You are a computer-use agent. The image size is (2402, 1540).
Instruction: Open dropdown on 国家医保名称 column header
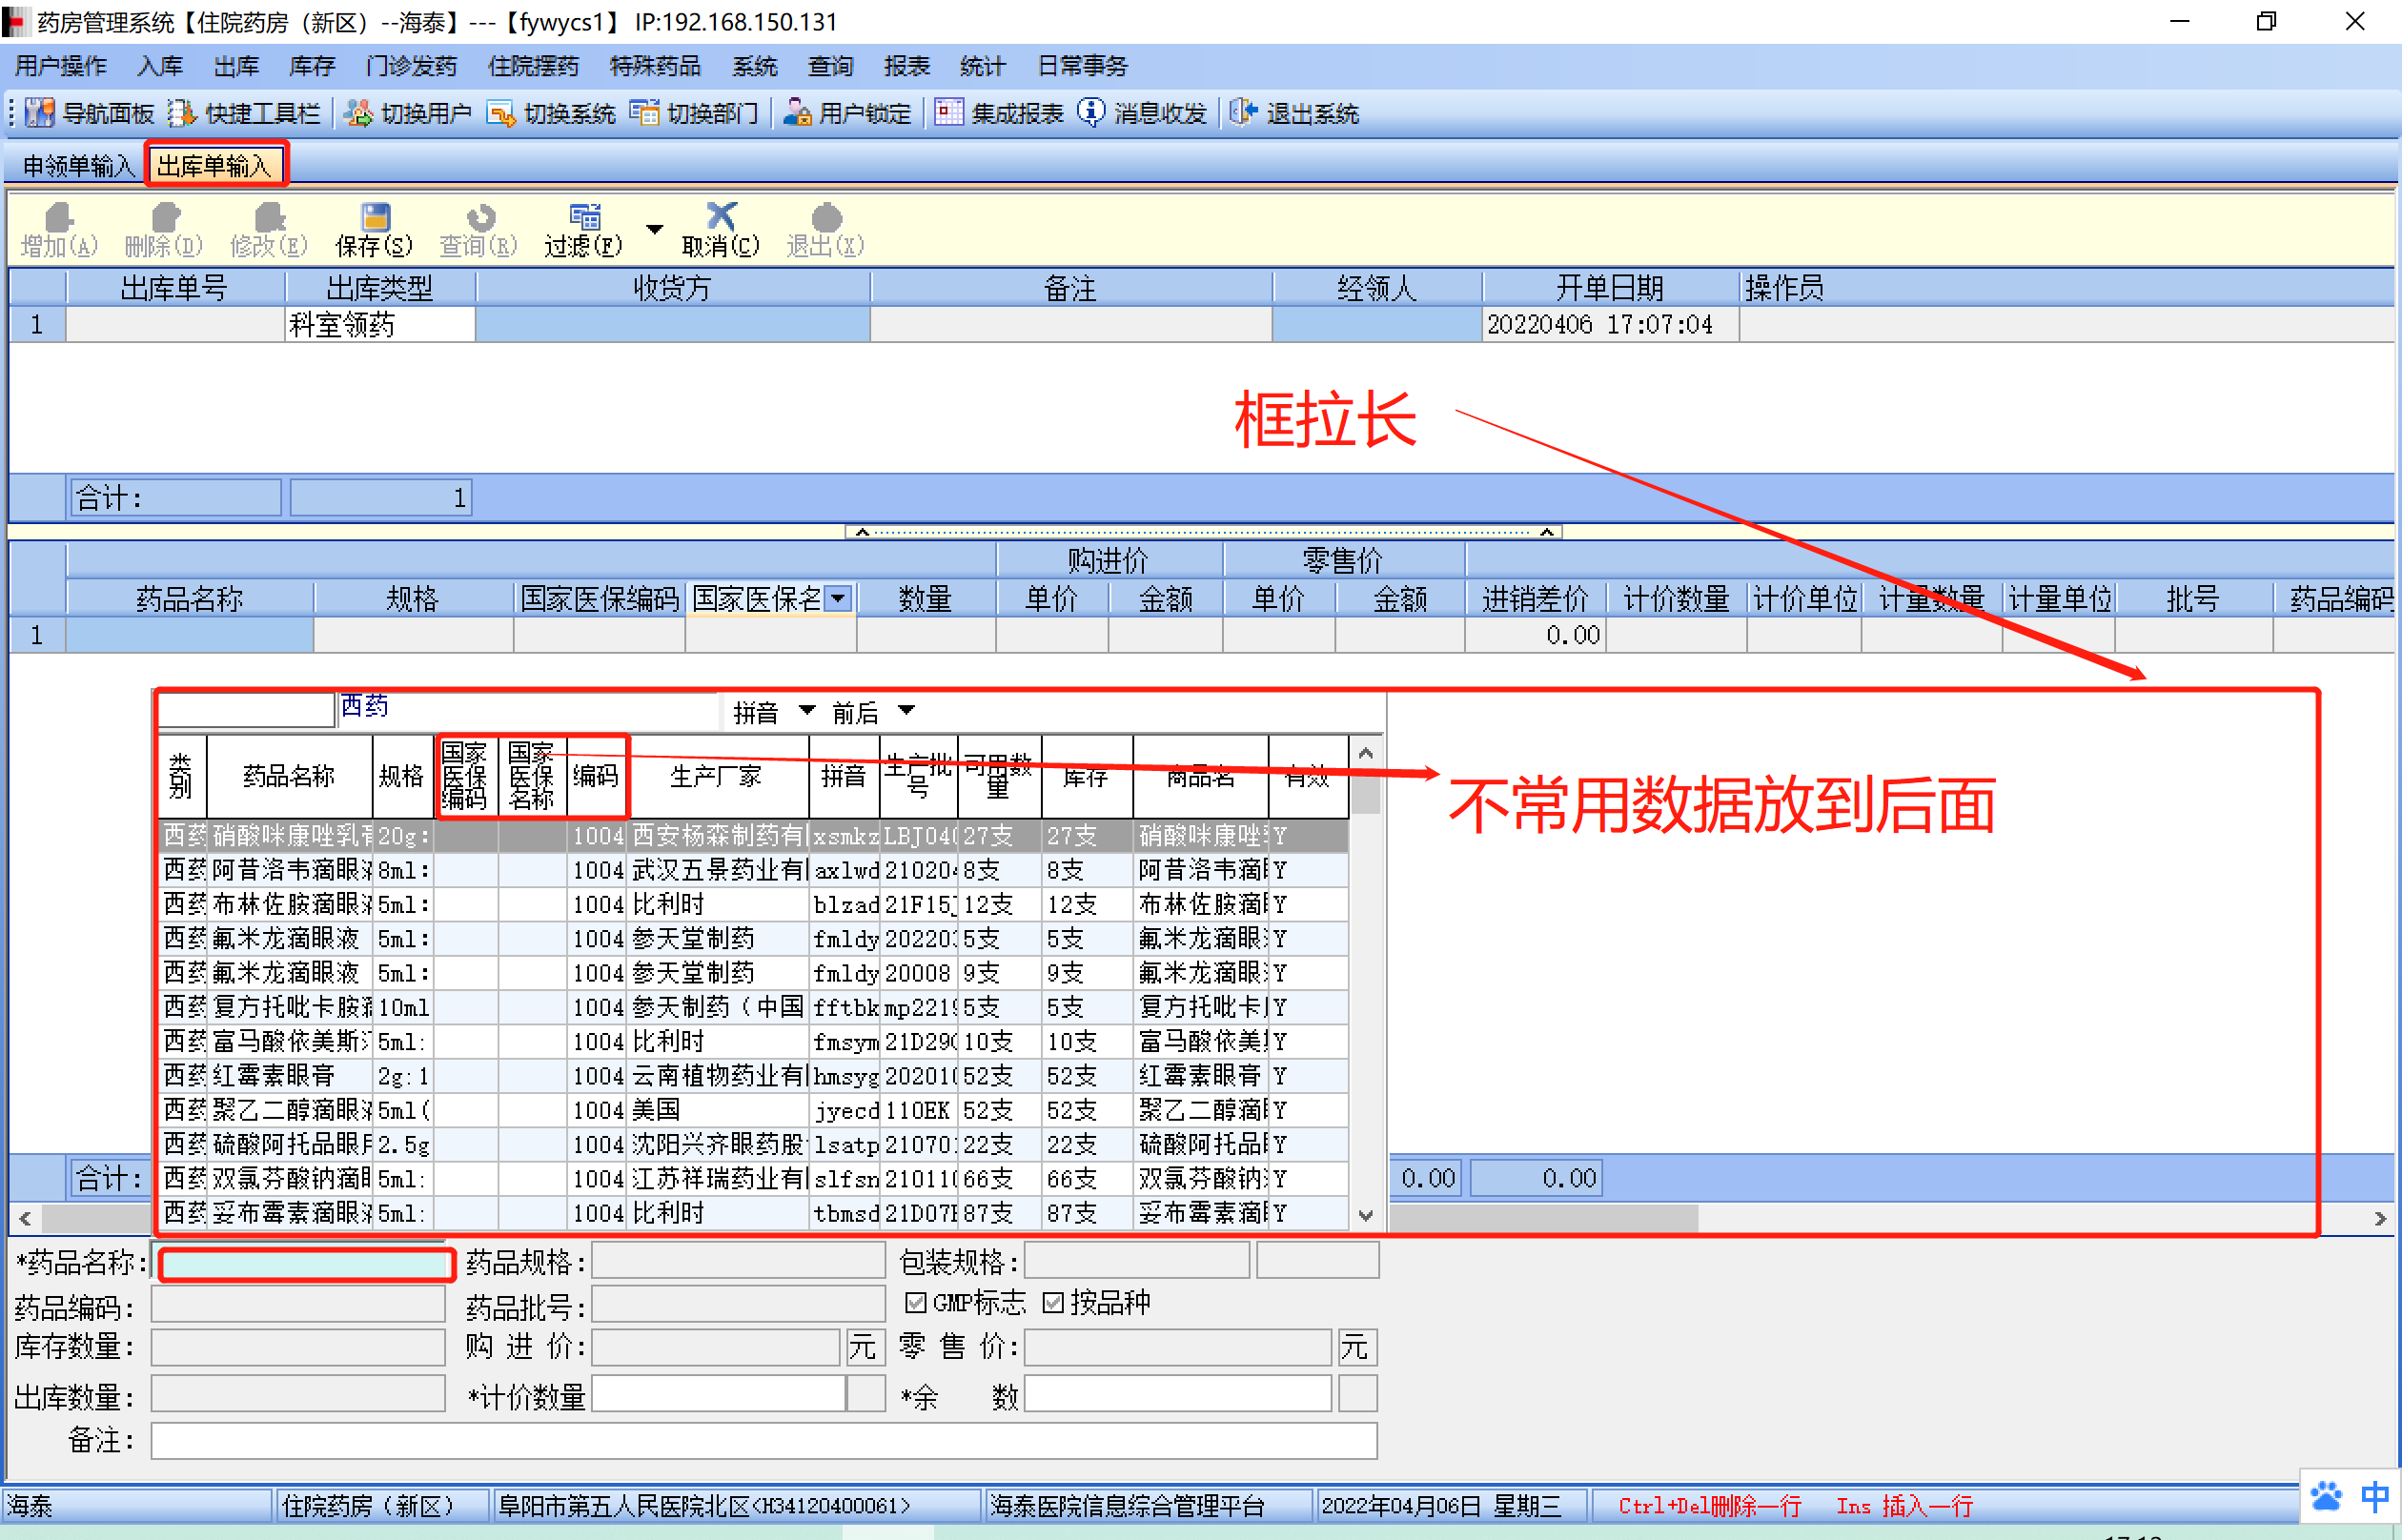[x=838, y=598]
